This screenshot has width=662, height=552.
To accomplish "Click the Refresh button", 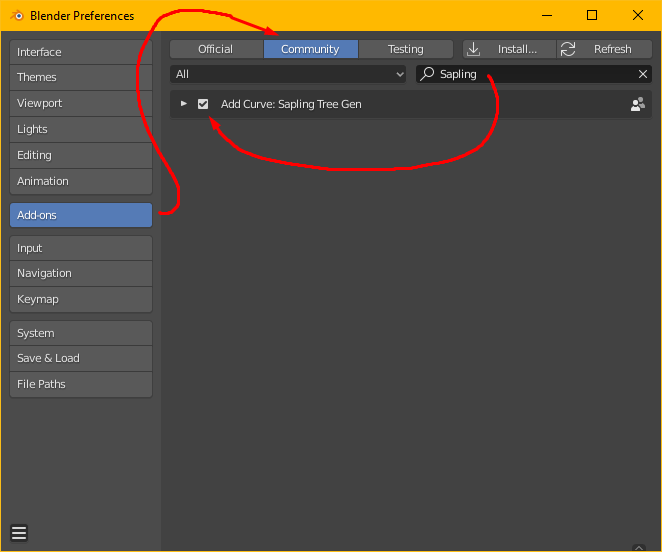I will point(604,49).
